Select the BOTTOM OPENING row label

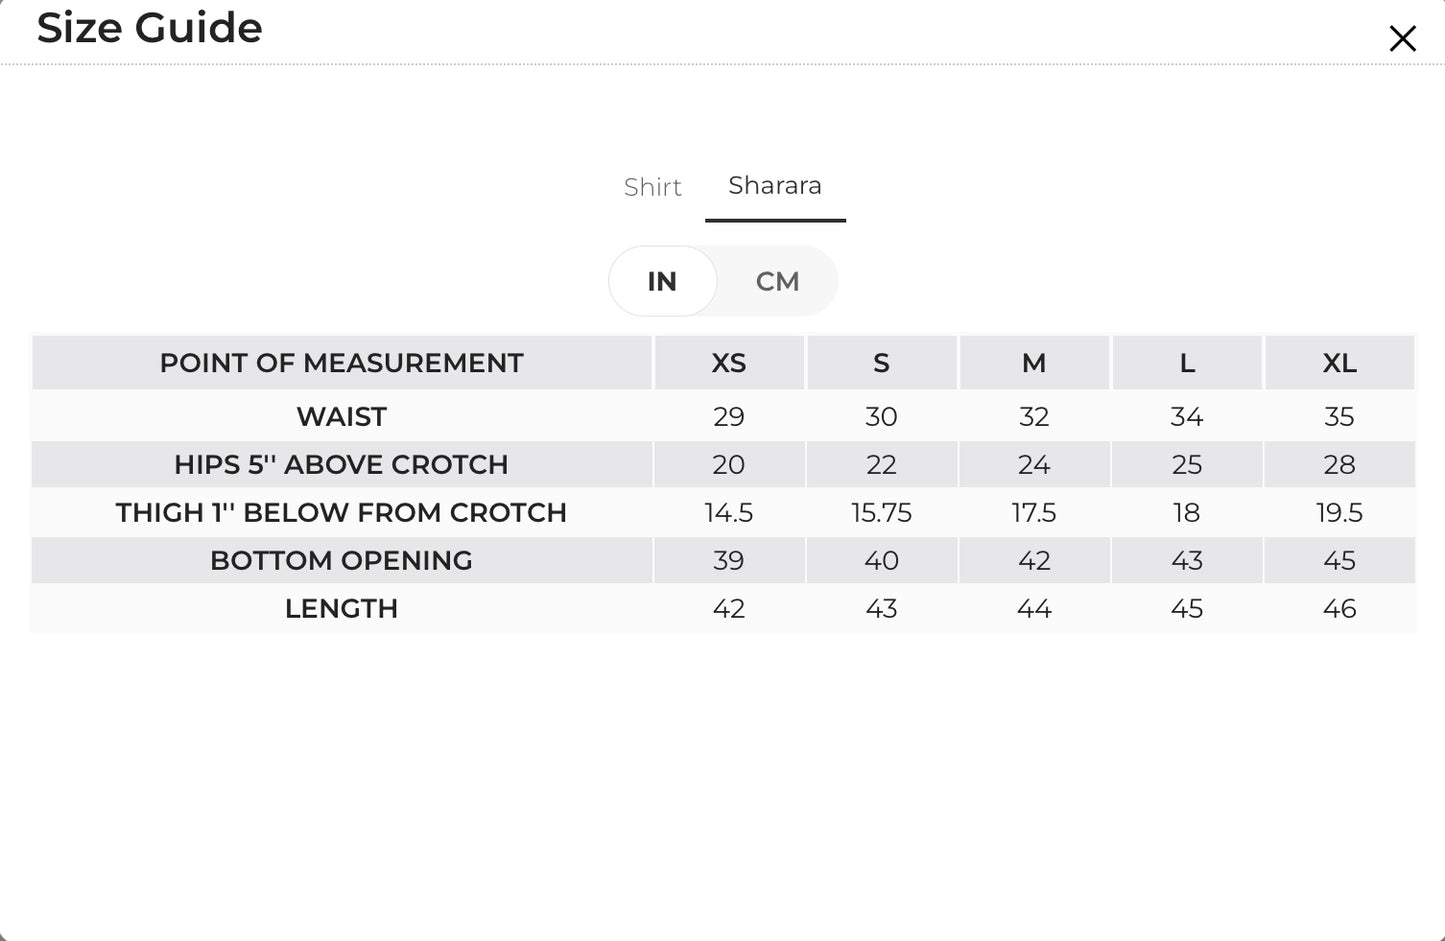[341, 560]
